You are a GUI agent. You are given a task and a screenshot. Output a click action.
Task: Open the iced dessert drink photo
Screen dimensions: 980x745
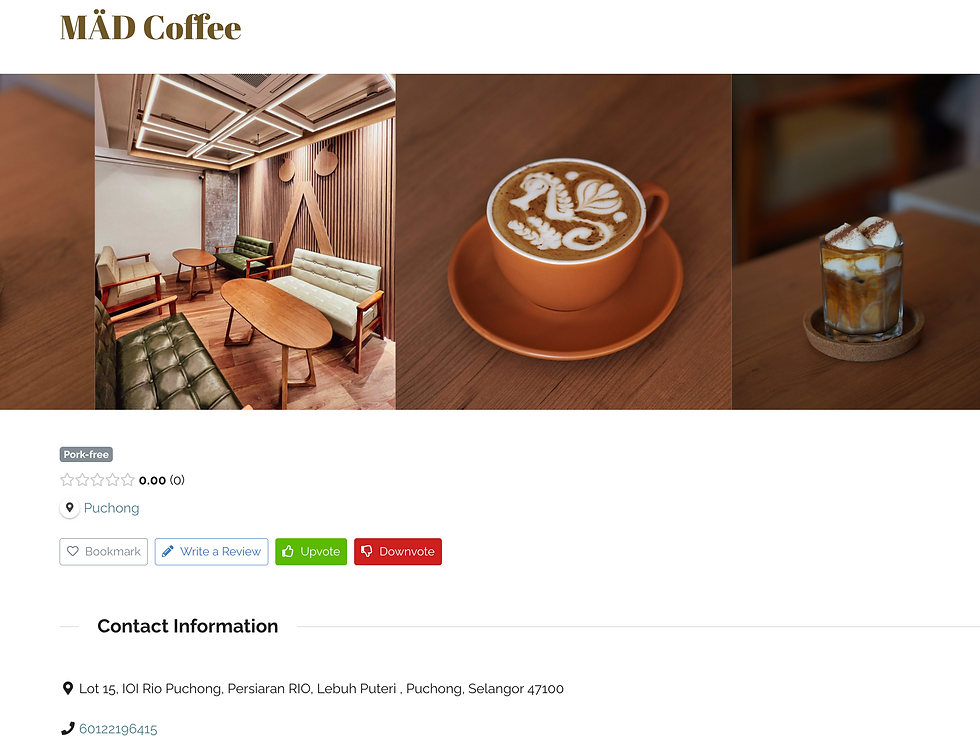click(856, 242)
